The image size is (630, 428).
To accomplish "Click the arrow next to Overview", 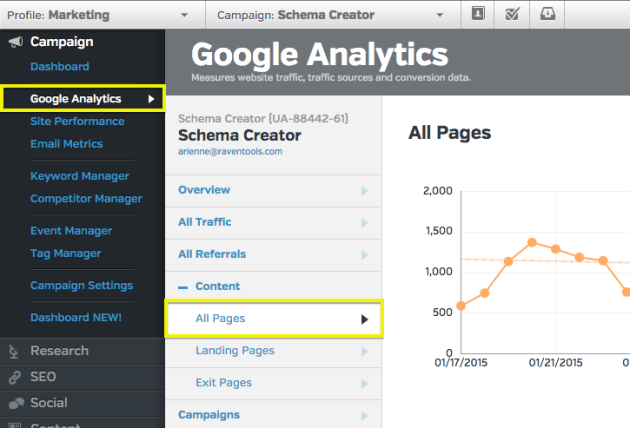I will pos(364,191).
